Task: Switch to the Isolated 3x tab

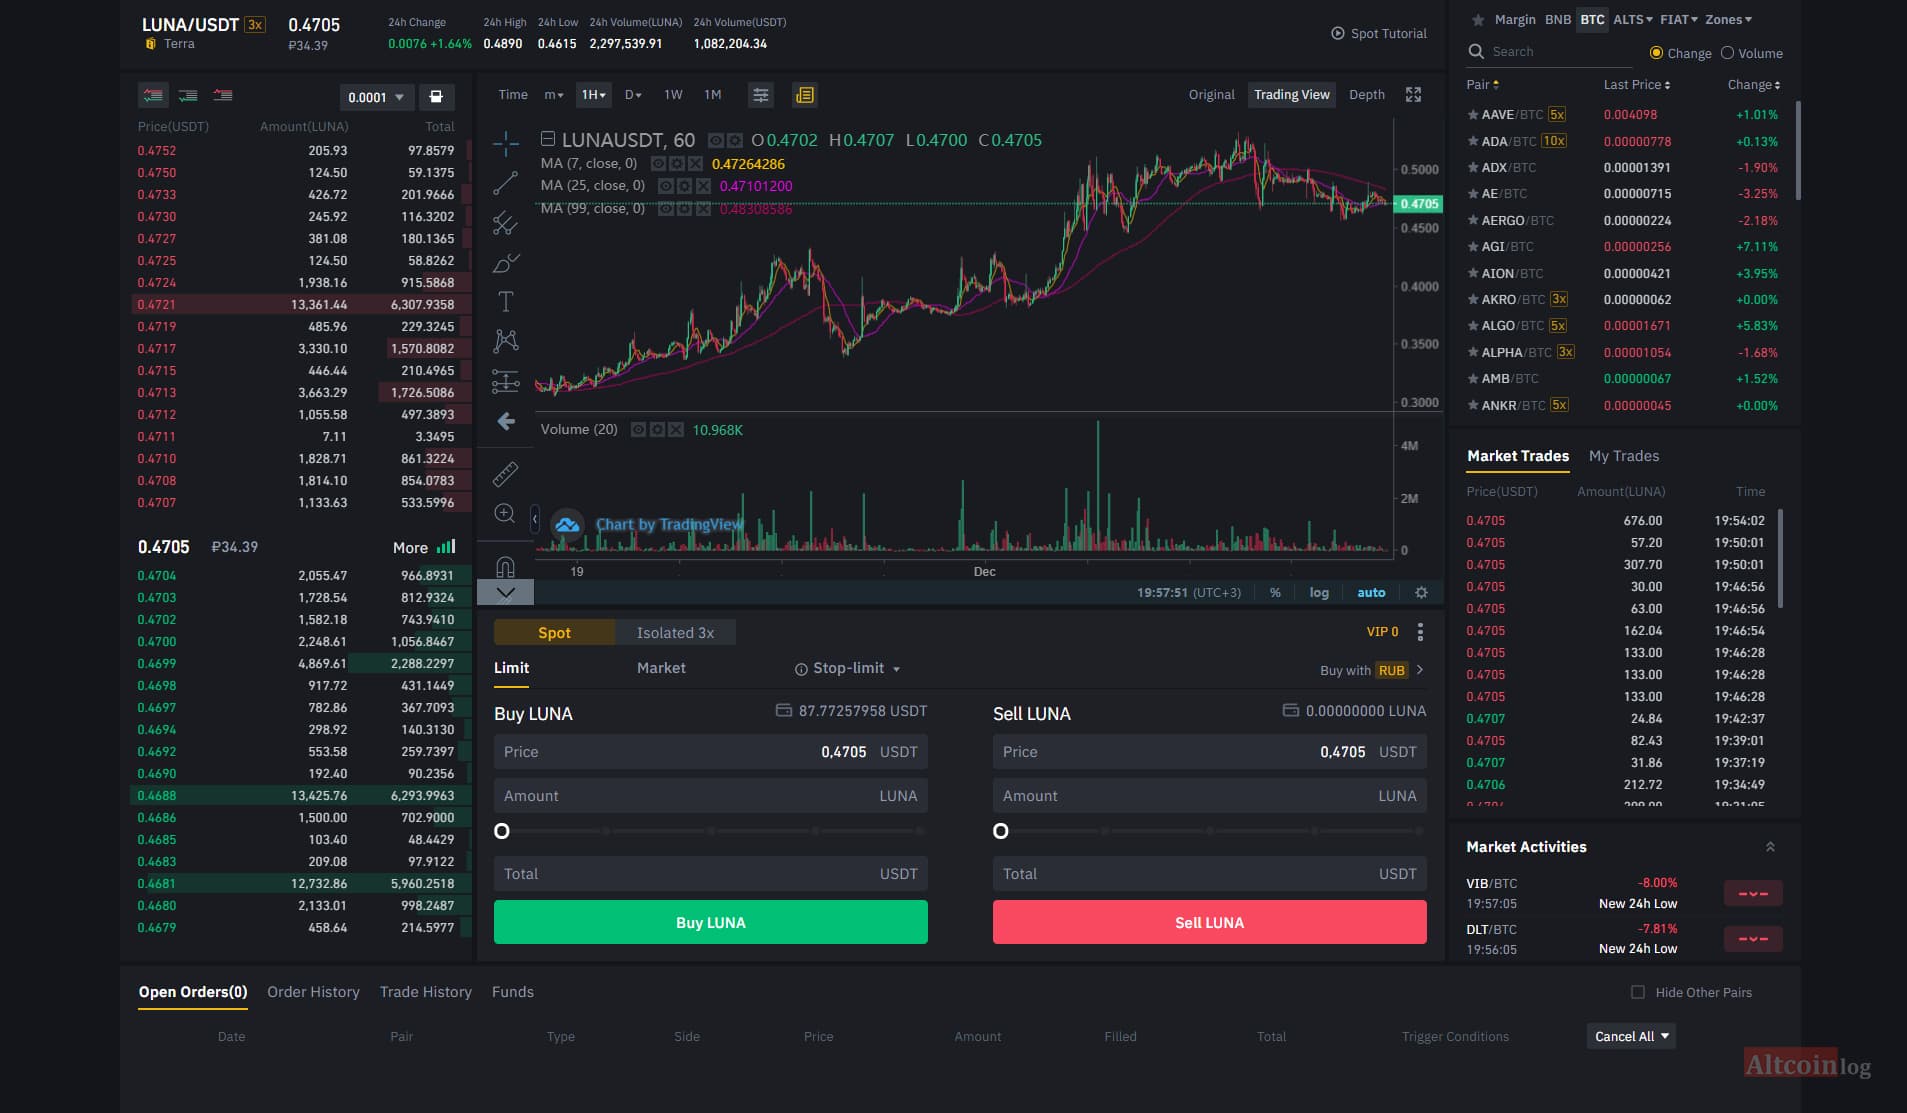Action: [675, 632]
